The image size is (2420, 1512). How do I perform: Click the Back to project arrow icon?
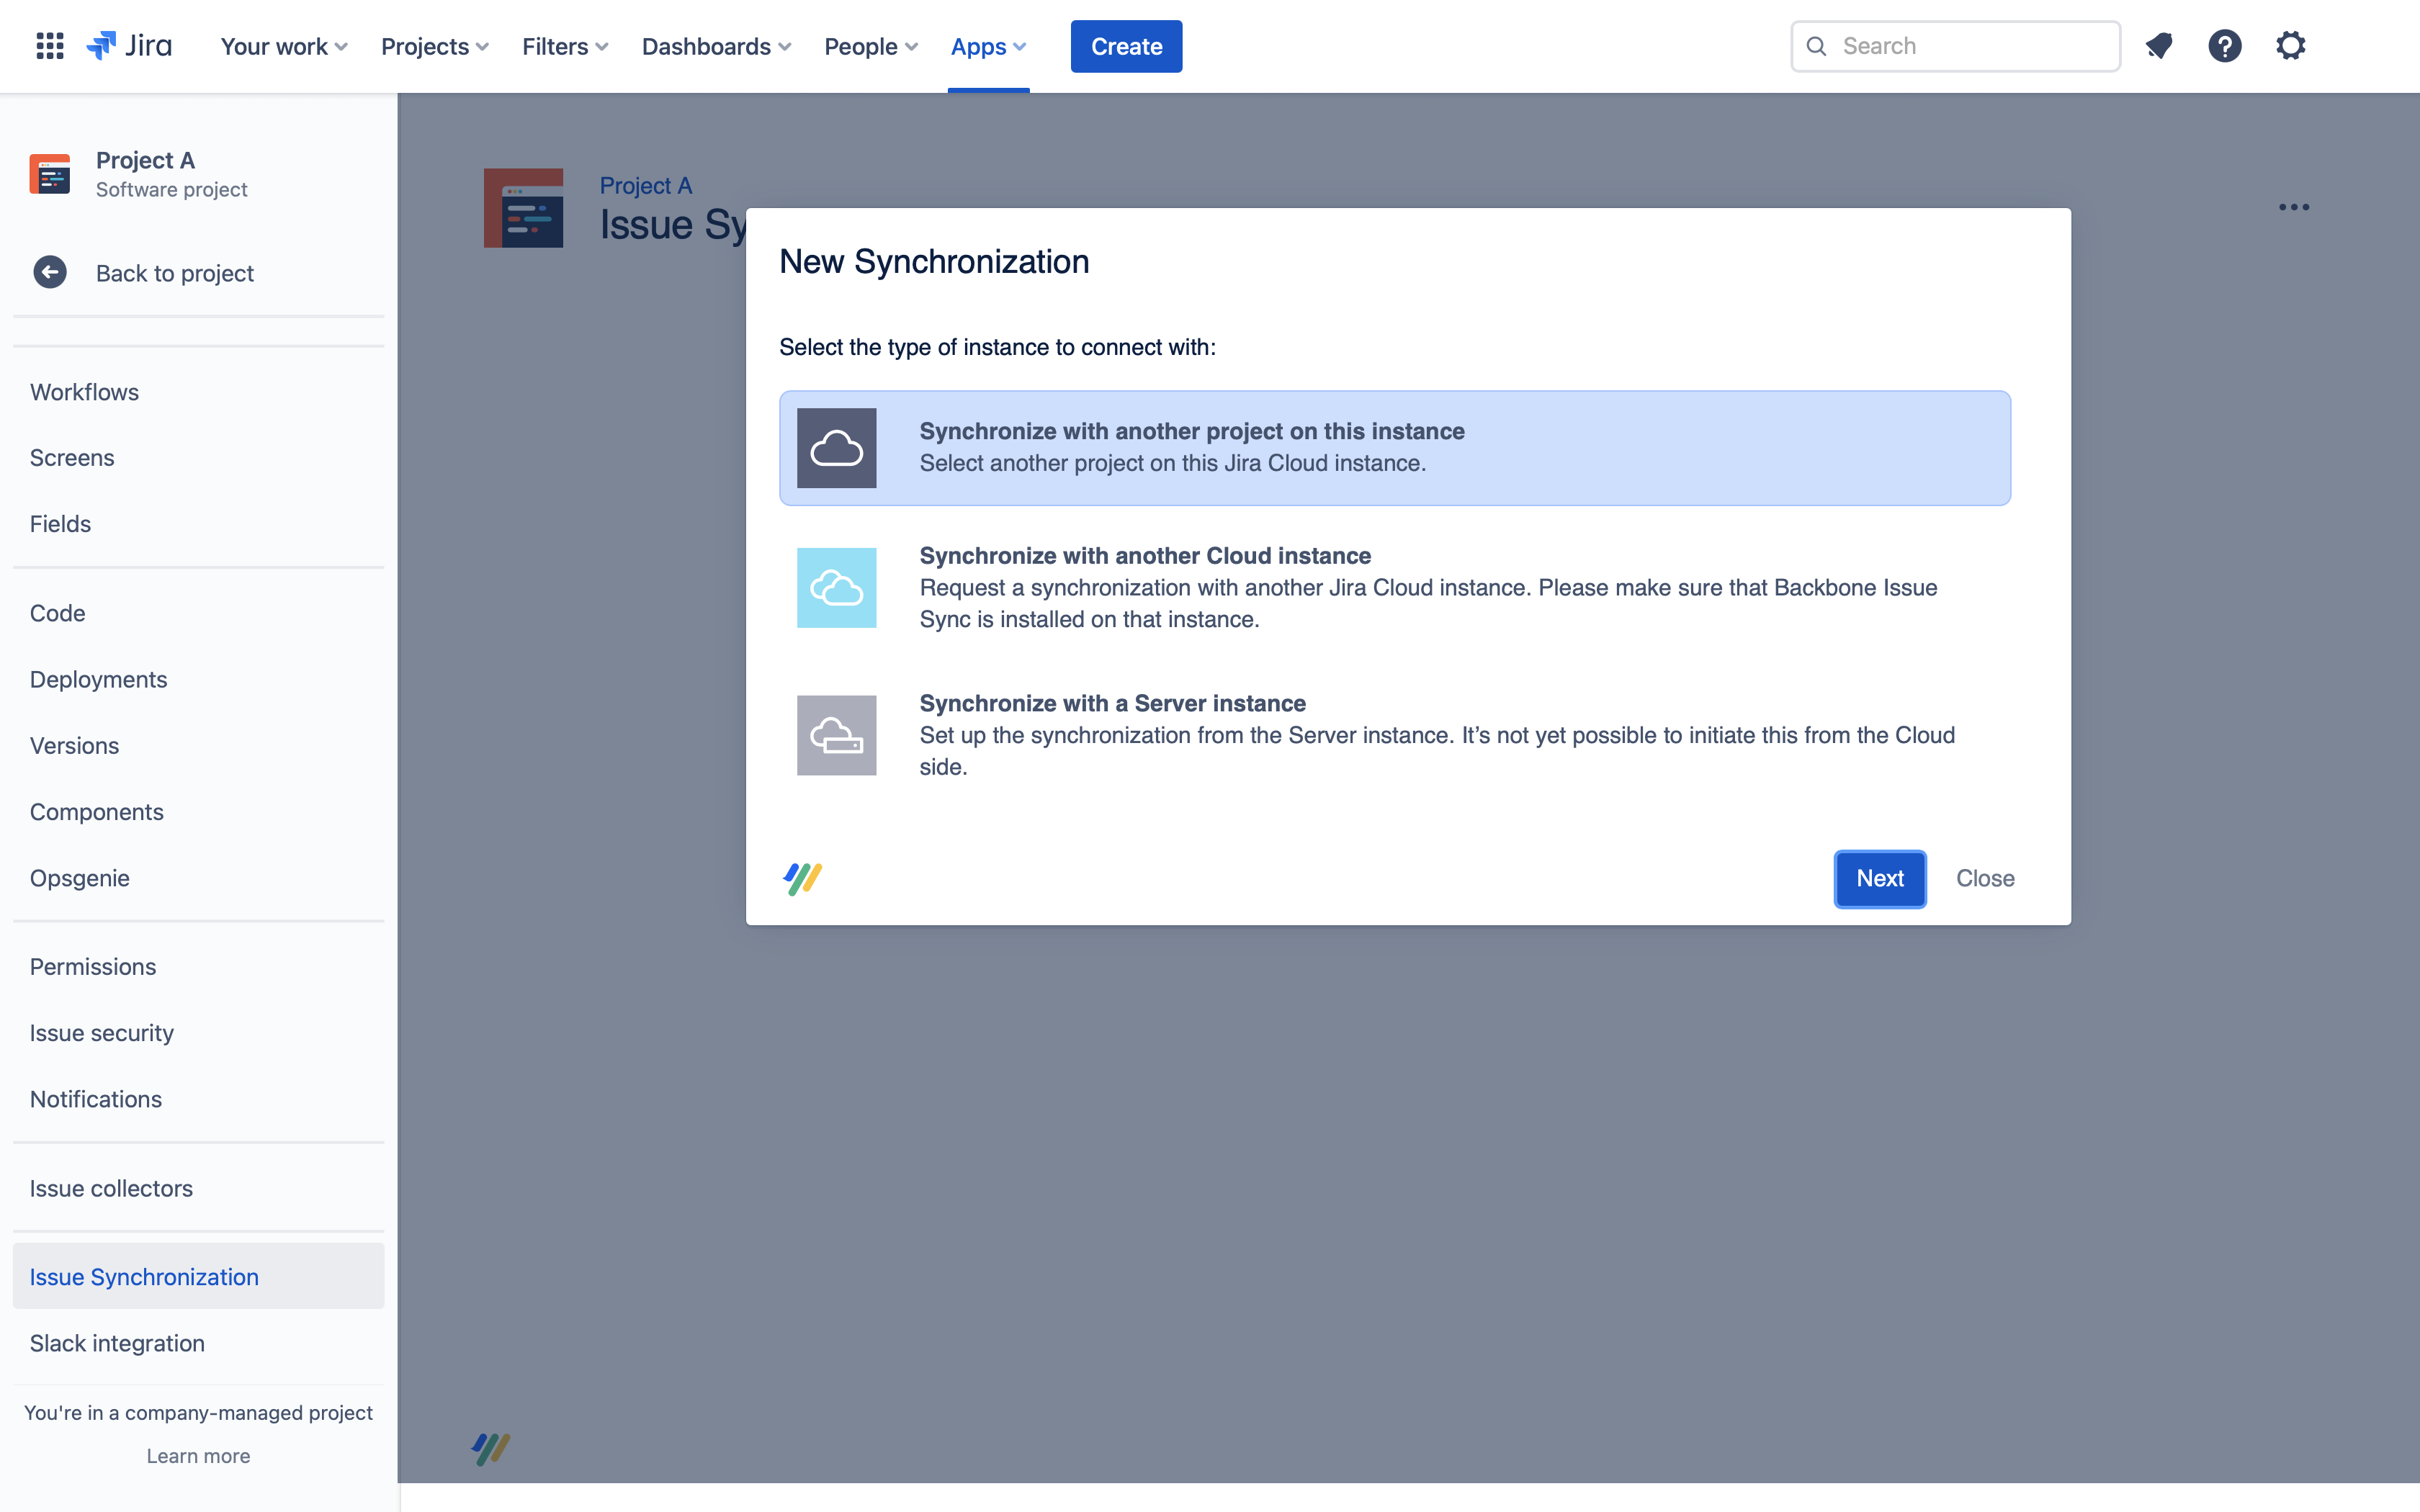click(49, 272)
